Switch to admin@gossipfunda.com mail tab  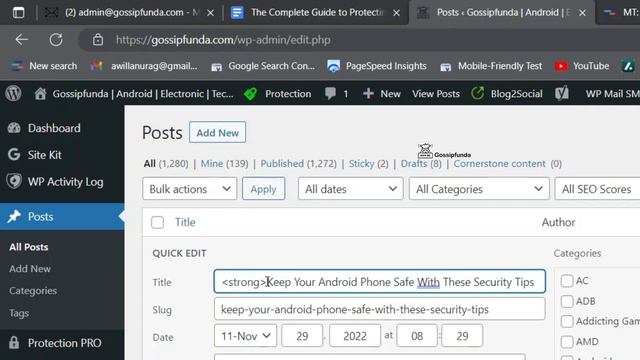[130, 13]
